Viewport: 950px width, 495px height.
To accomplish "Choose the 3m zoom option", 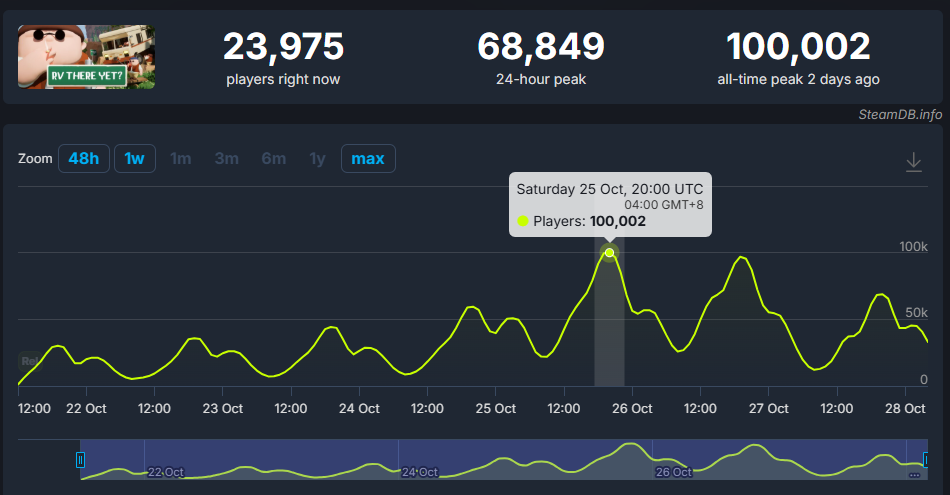I will [227, 159].
